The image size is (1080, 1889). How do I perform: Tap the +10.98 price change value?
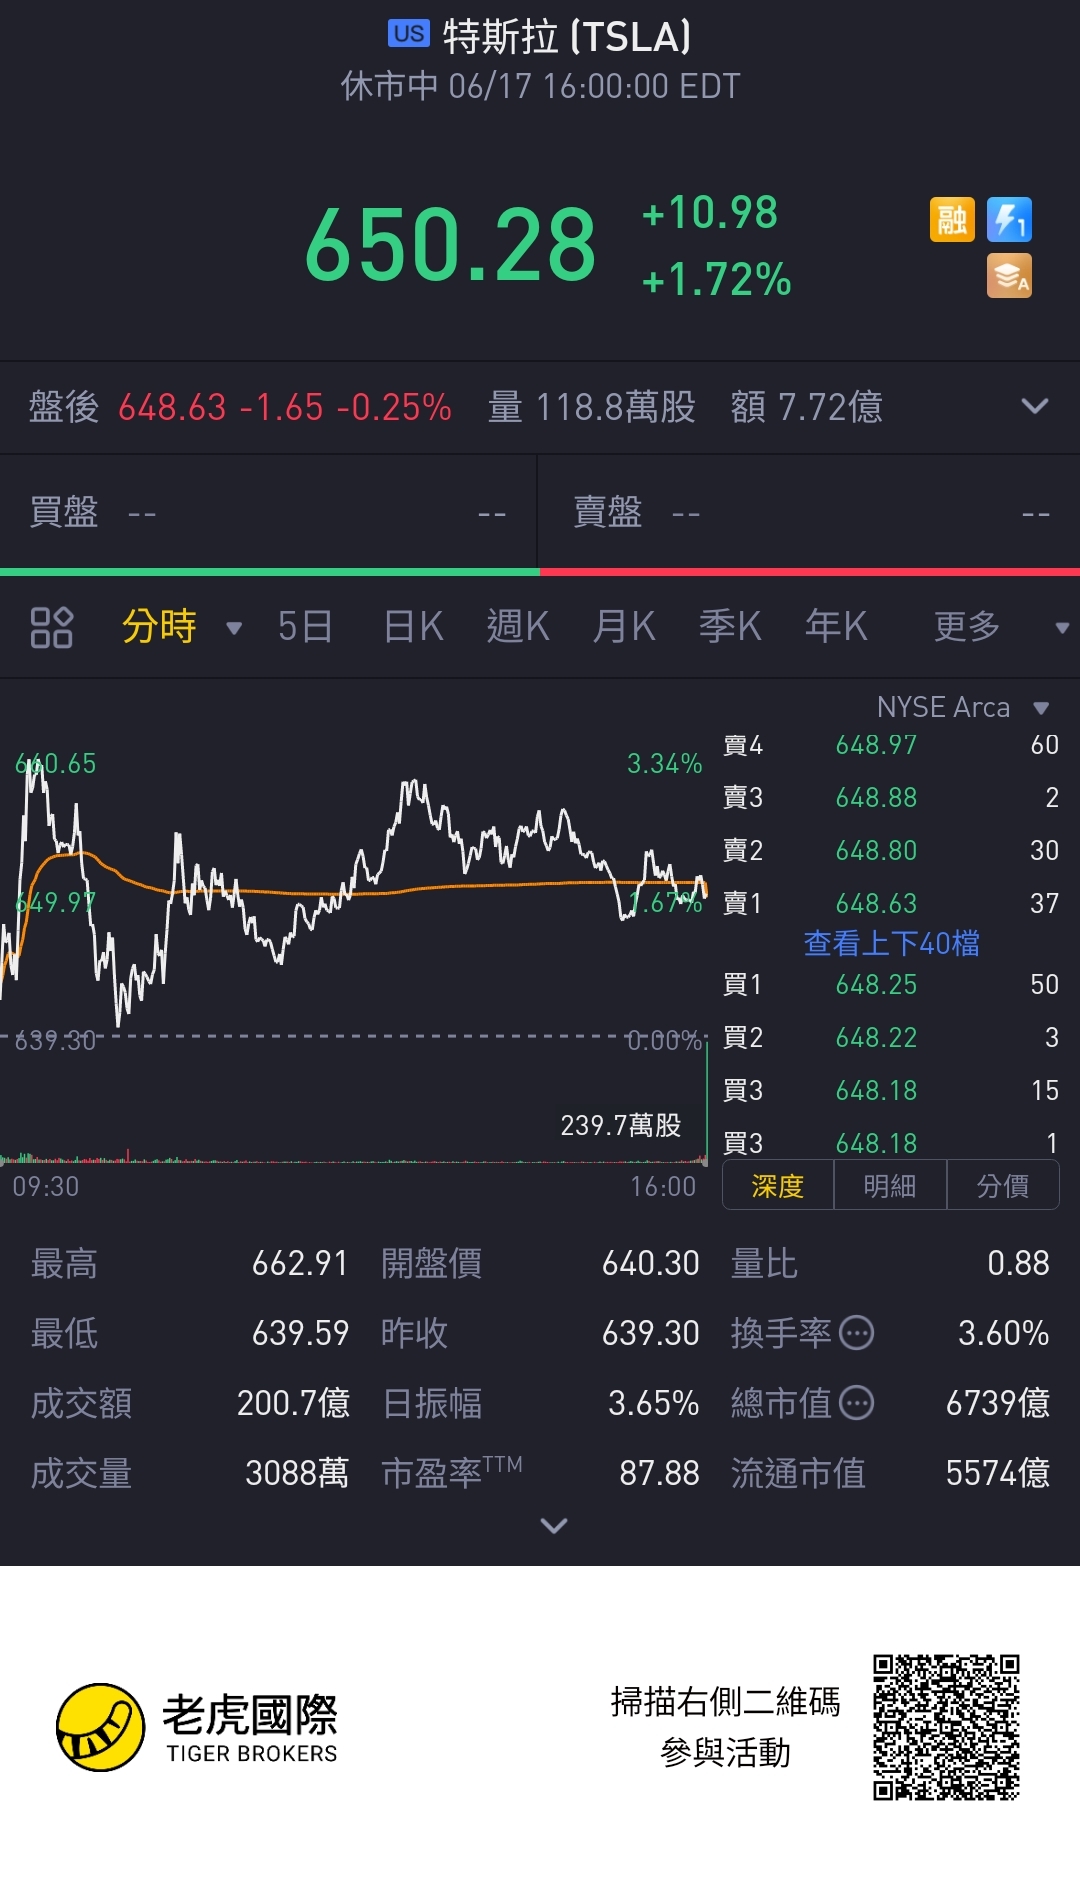click(710, 213)
